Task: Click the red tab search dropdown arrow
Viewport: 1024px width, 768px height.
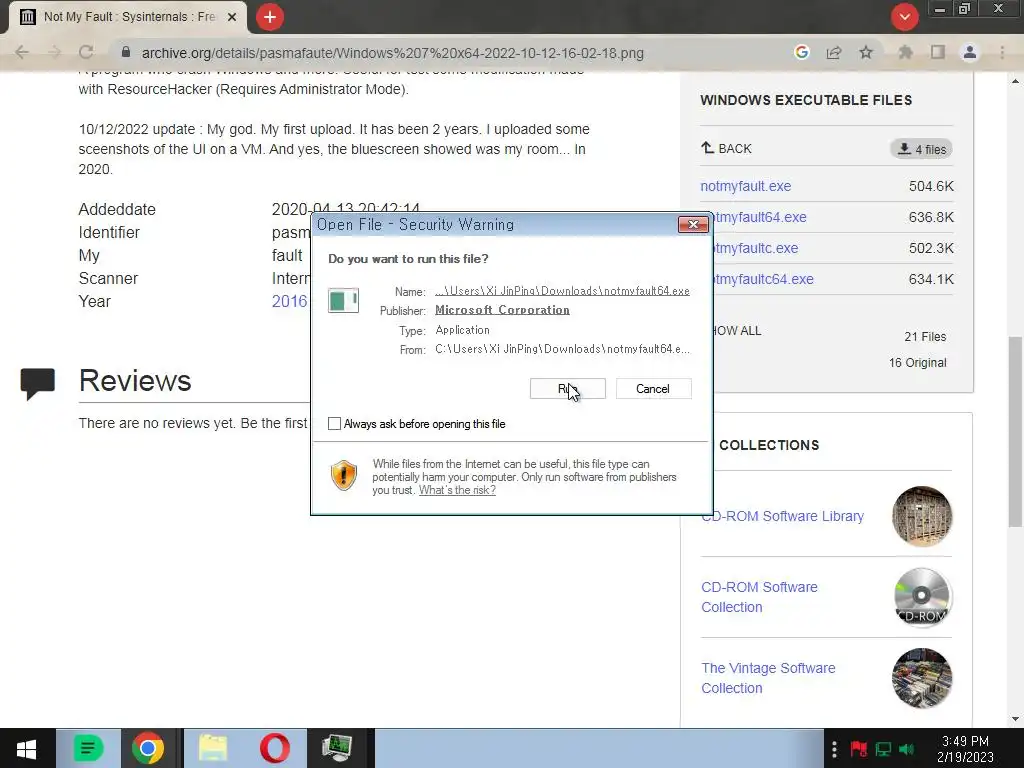Action: pos(905,17)
